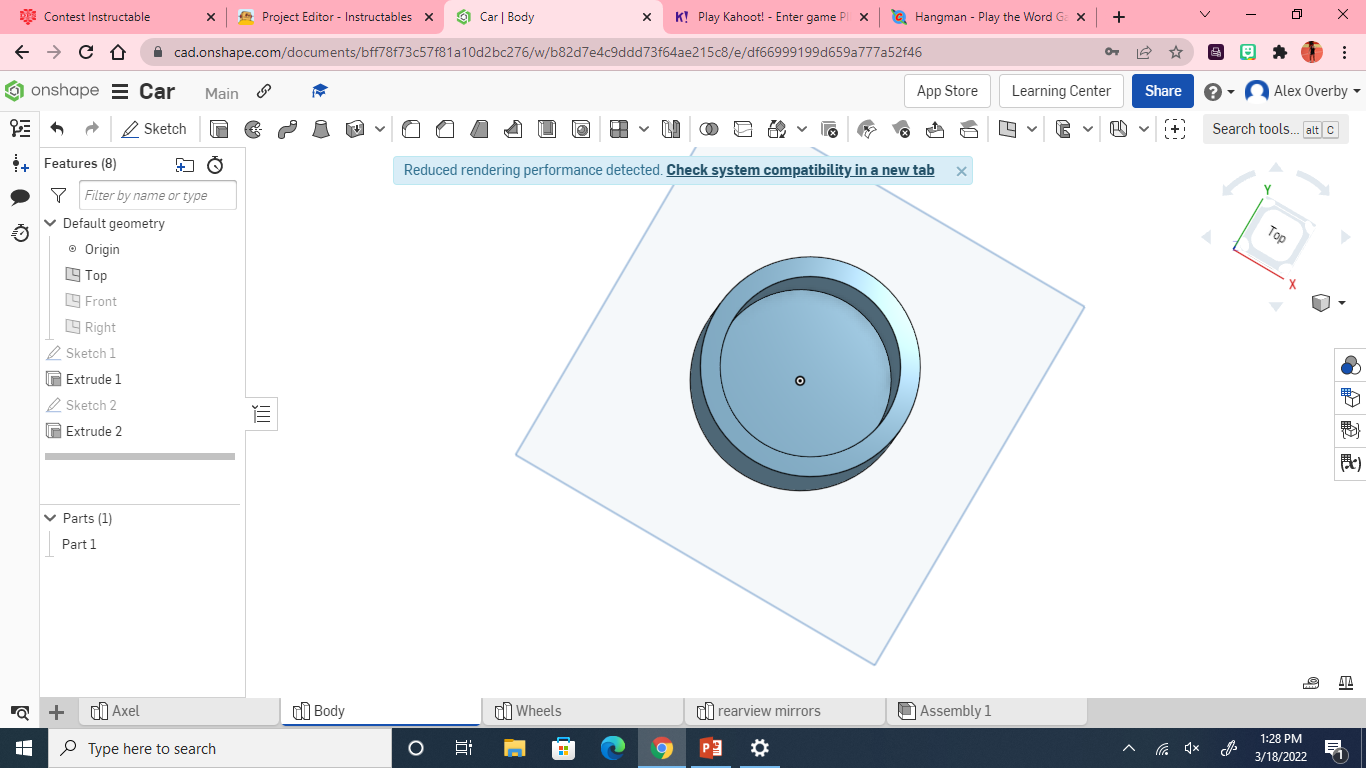The width and height of the screenshot is (1366, 768).
Task: Collapse the Default geometry tree
Action: 50,223
